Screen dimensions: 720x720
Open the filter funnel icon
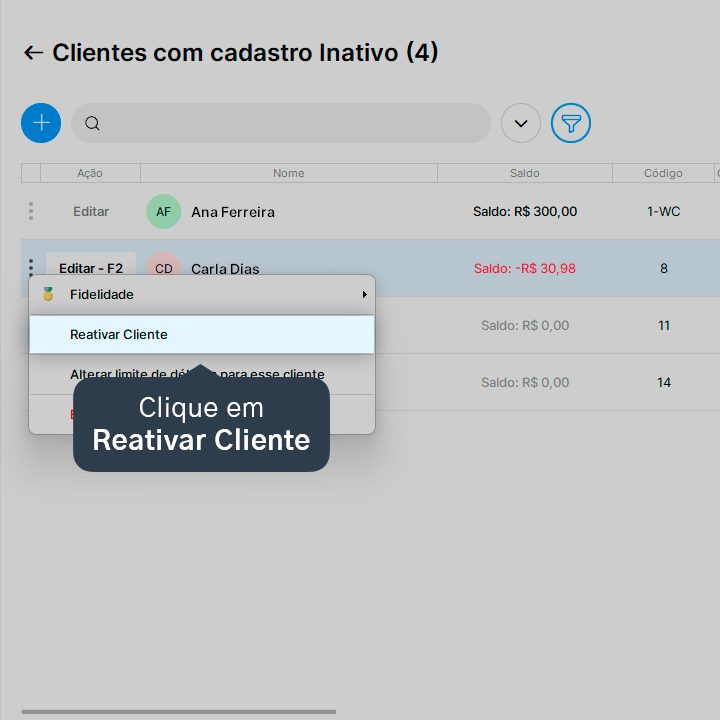tap(571, 123)
